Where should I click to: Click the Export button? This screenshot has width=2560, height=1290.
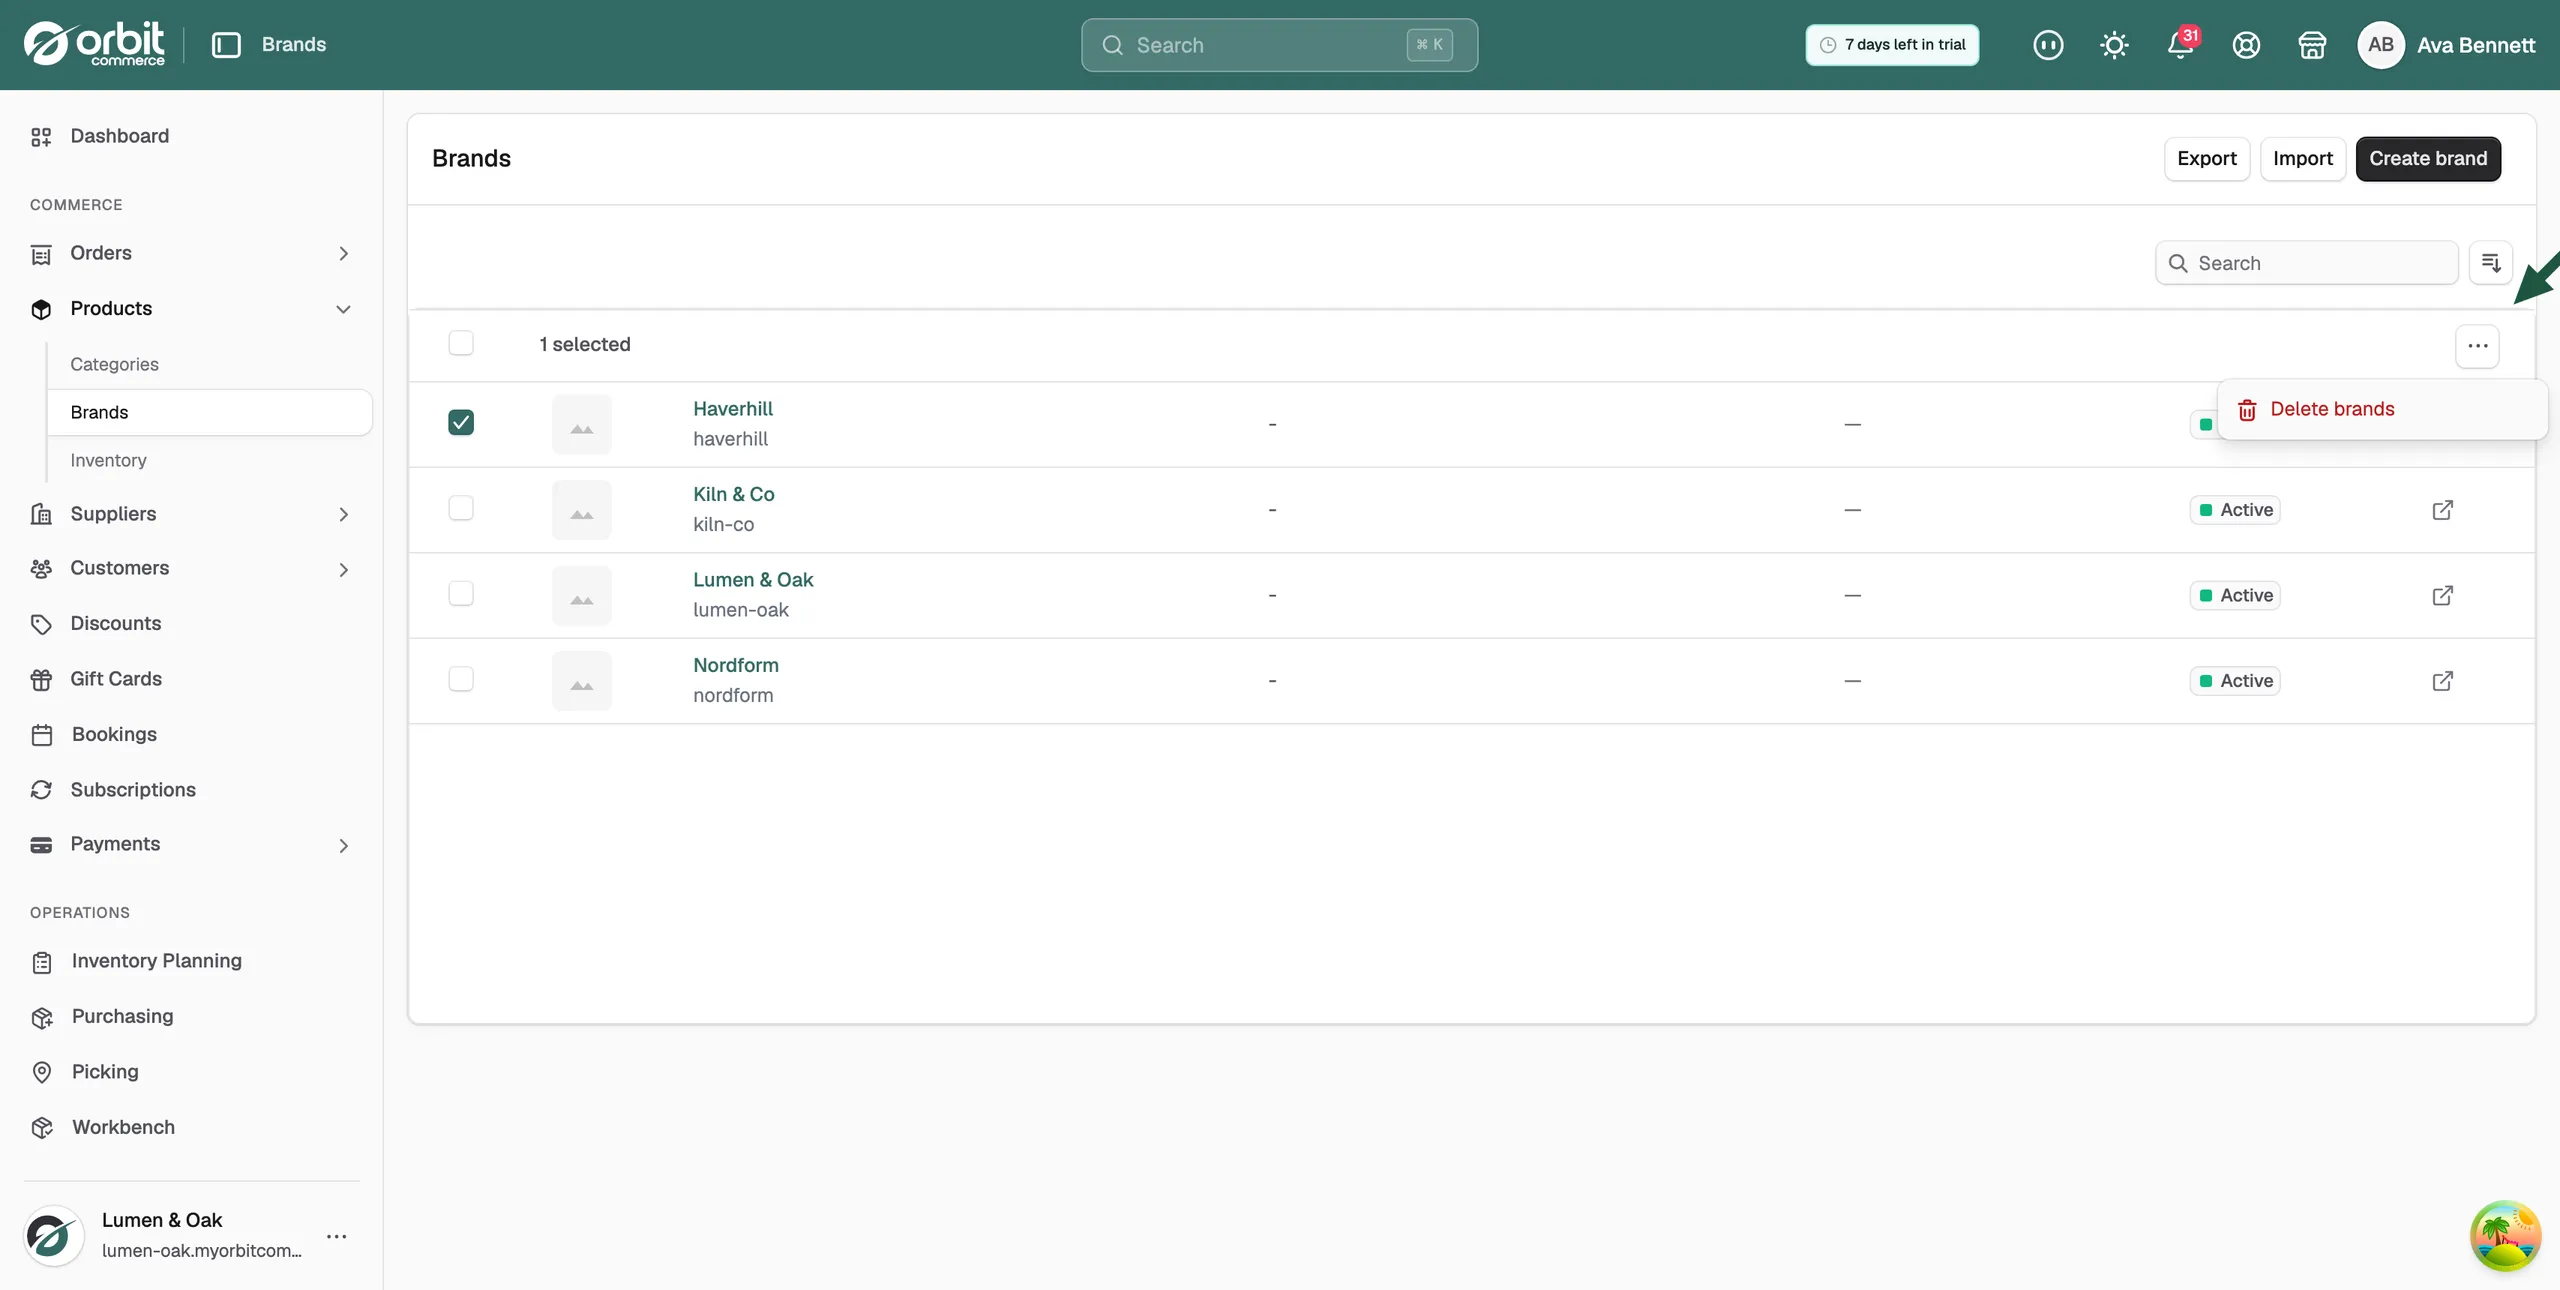2206,159
